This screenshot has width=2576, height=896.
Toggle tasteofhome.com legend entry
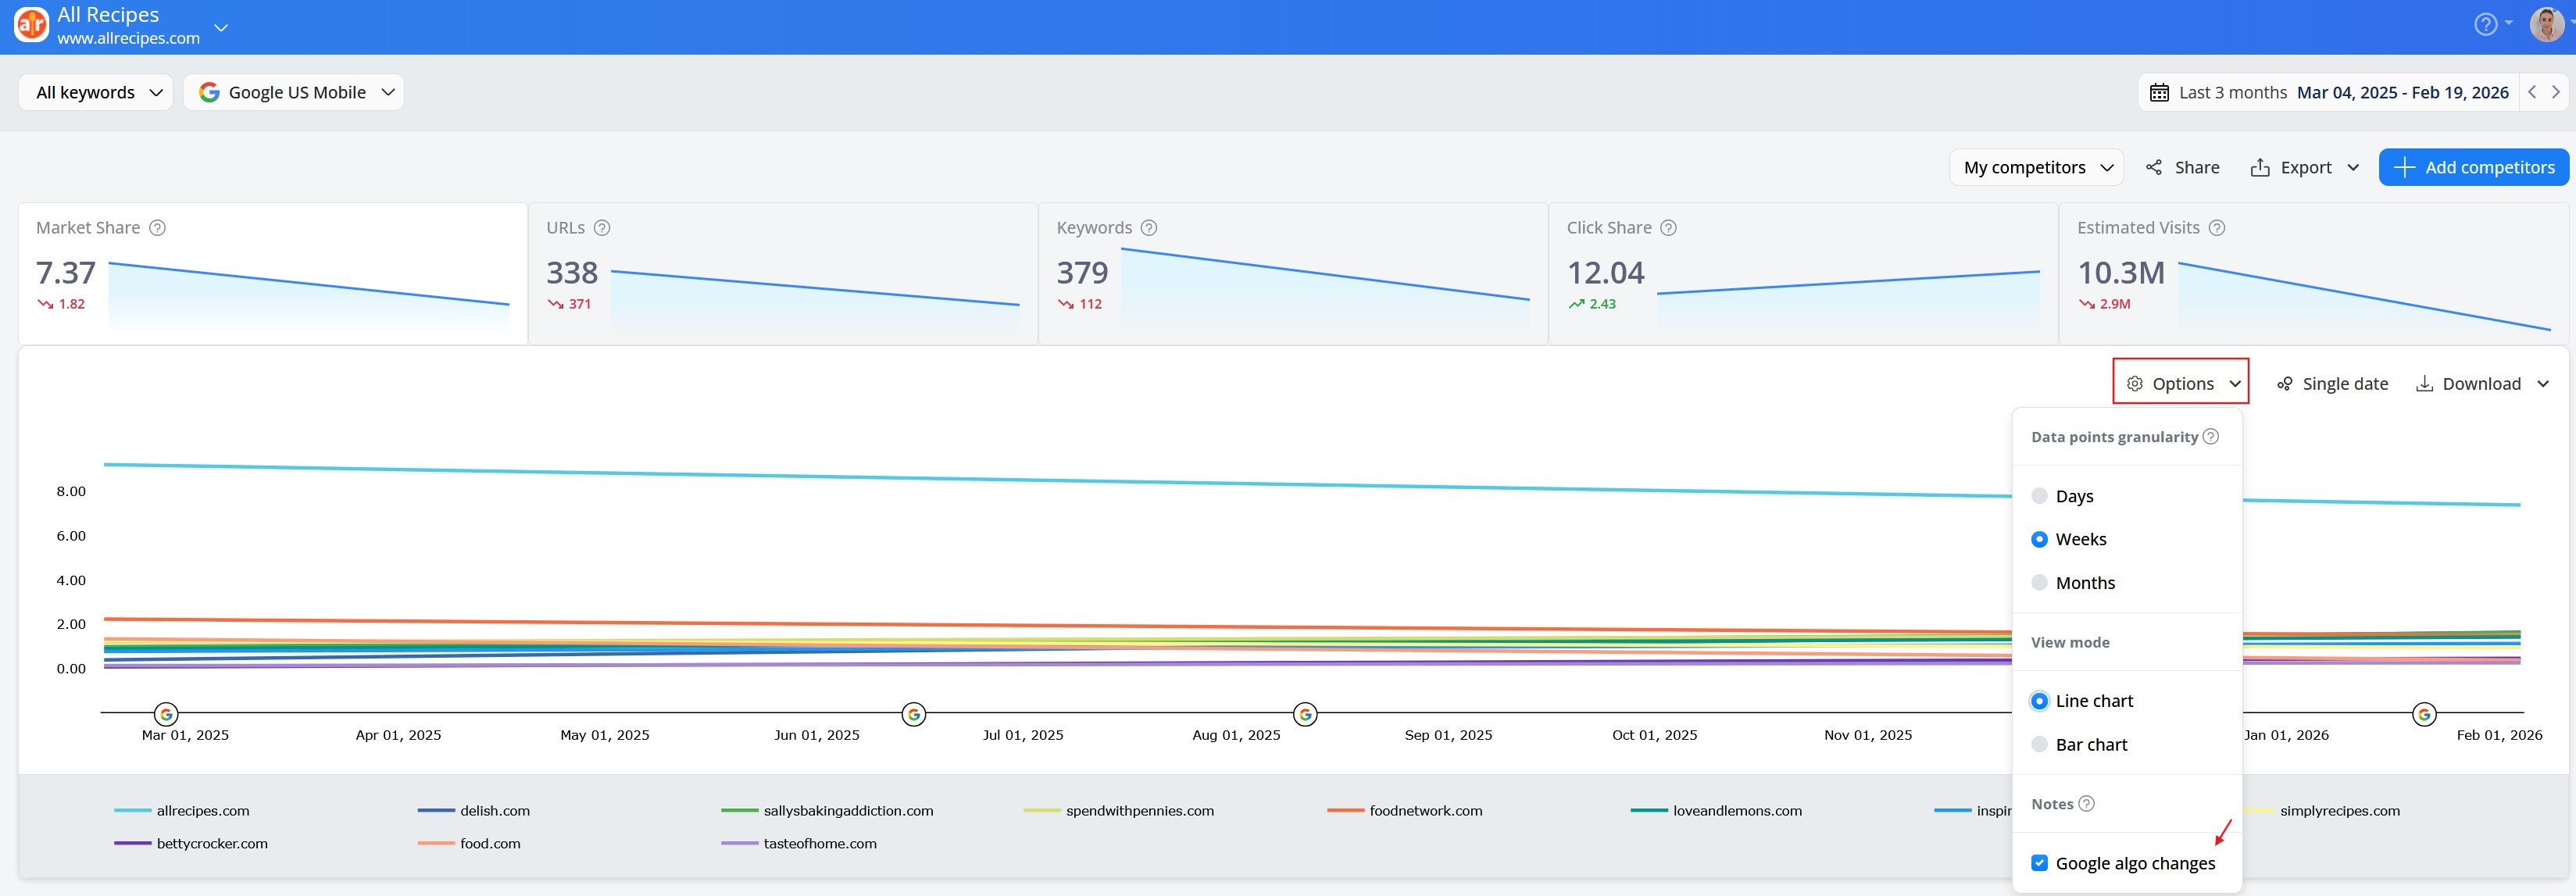point(799,844)
